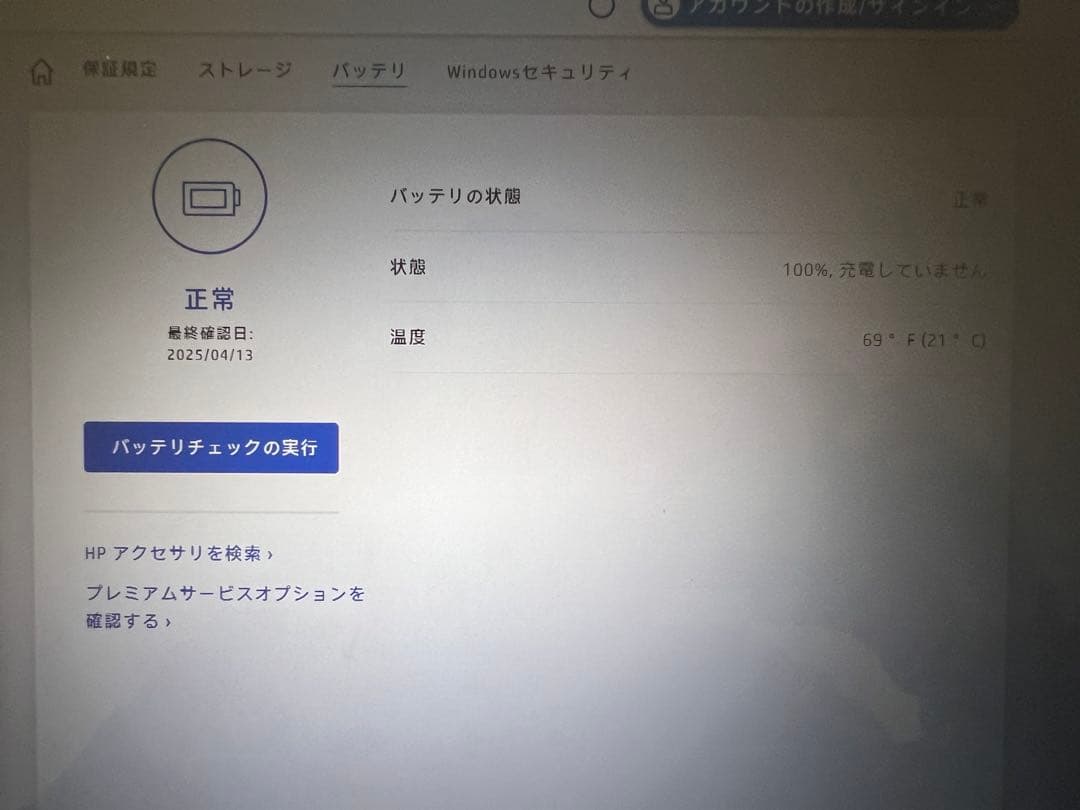The height and width of the screenshot is (810, 1080).
Task: Click the circular battery icon above 正常
Action: tap(209, 196)
